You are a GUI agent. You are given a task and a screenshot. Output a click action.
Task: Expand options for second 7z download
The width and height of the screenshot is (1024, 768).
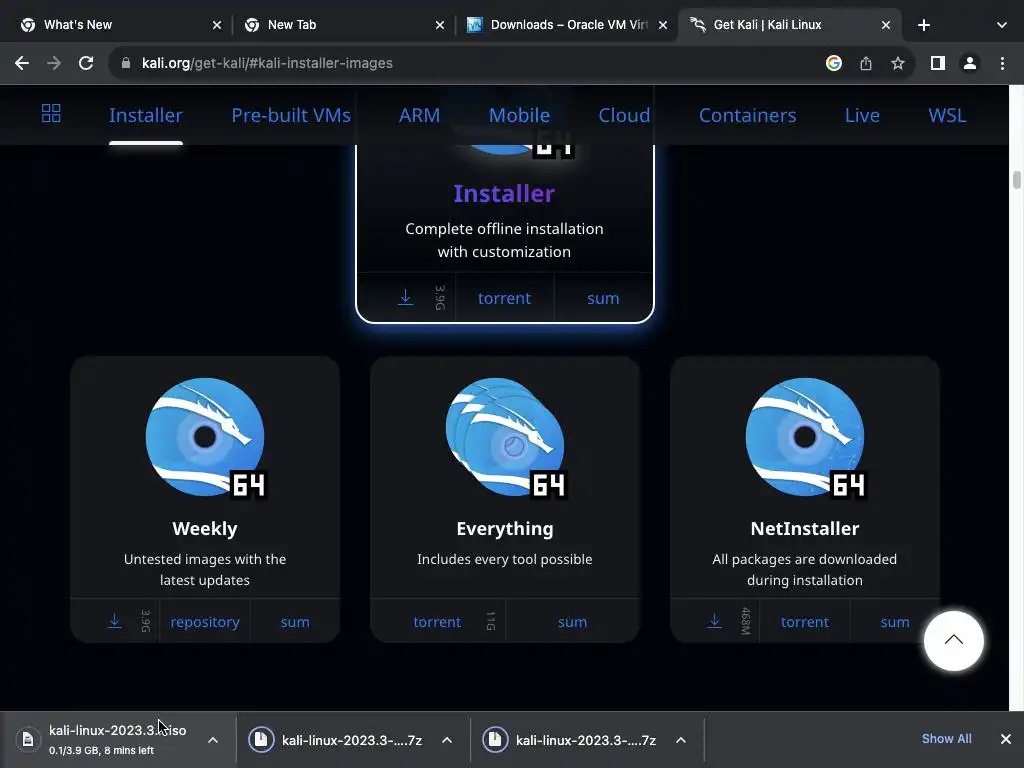click(680, 740)
